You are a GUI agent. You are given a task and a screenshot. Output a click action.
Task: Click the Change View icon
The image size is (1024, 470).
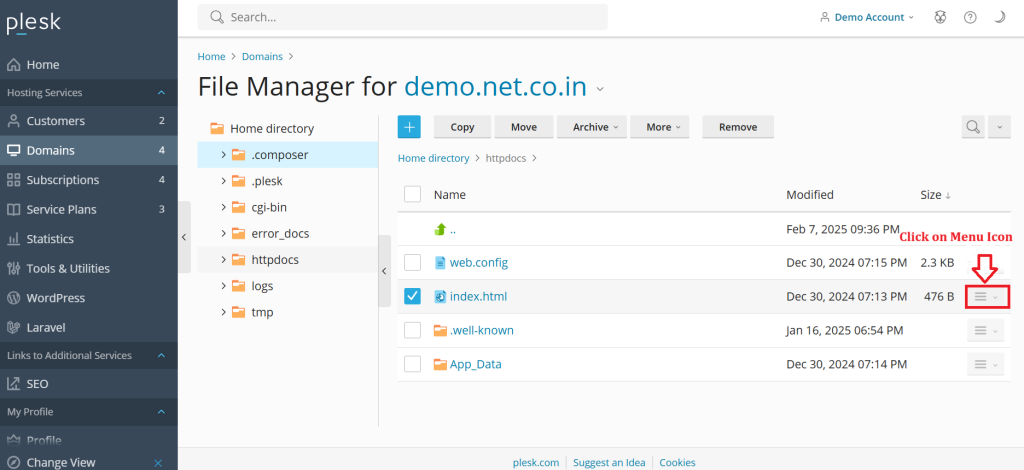(x=14, y=462)
